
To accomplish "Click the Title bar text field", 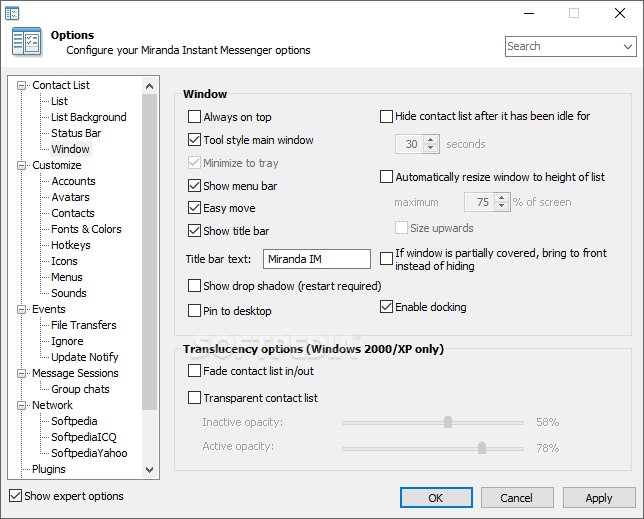I will click(x=317, y=259).
